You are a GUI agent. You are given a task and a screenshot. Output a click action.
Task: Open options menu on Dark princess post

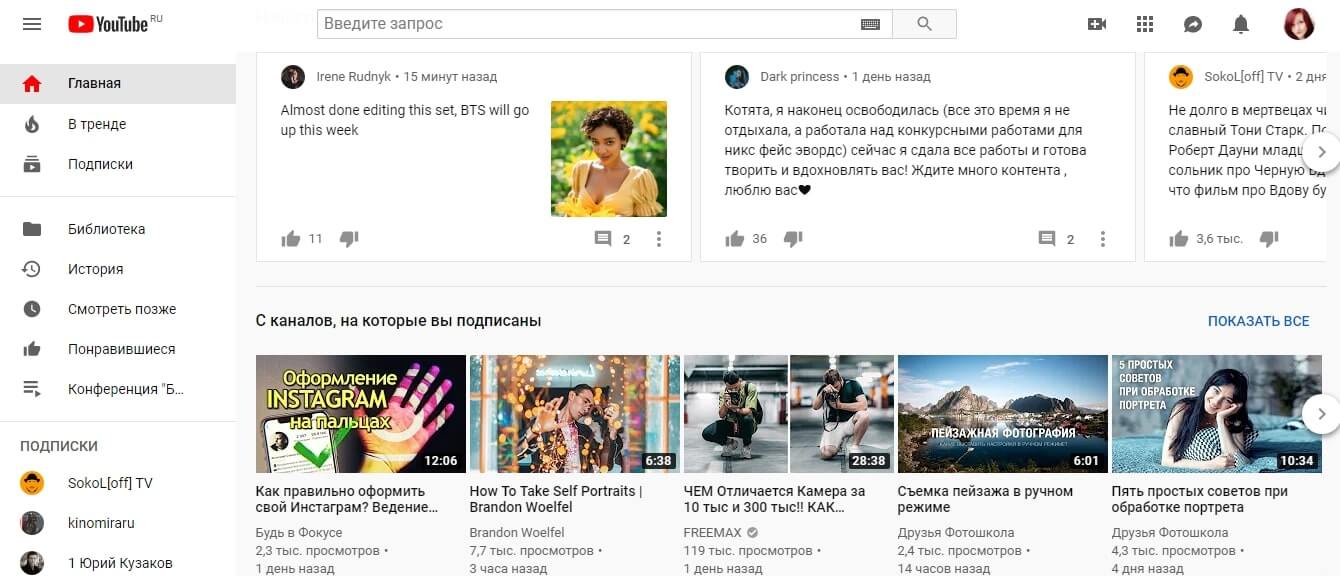[1103, 239]
